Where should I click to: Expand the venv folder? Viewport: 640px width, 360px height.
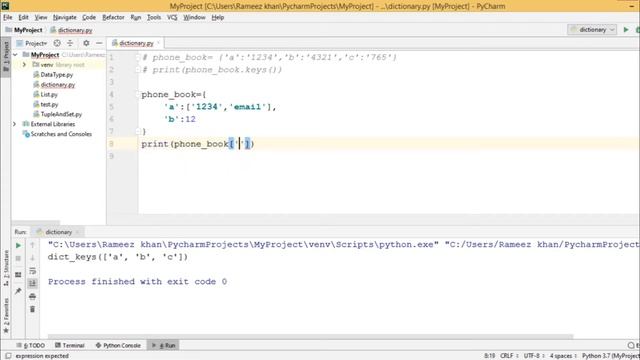tap(24, 64)
